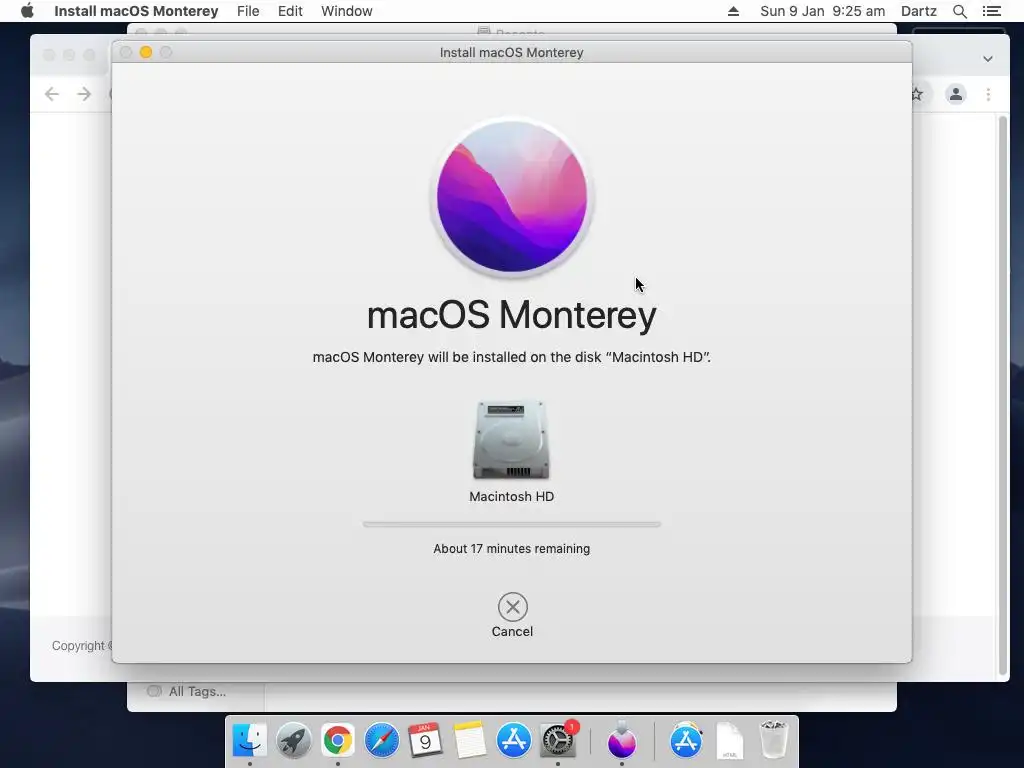This screenshot has width=1024, height=768.
Task: Click the About 17 minutes remaining text
Action: 511,549
